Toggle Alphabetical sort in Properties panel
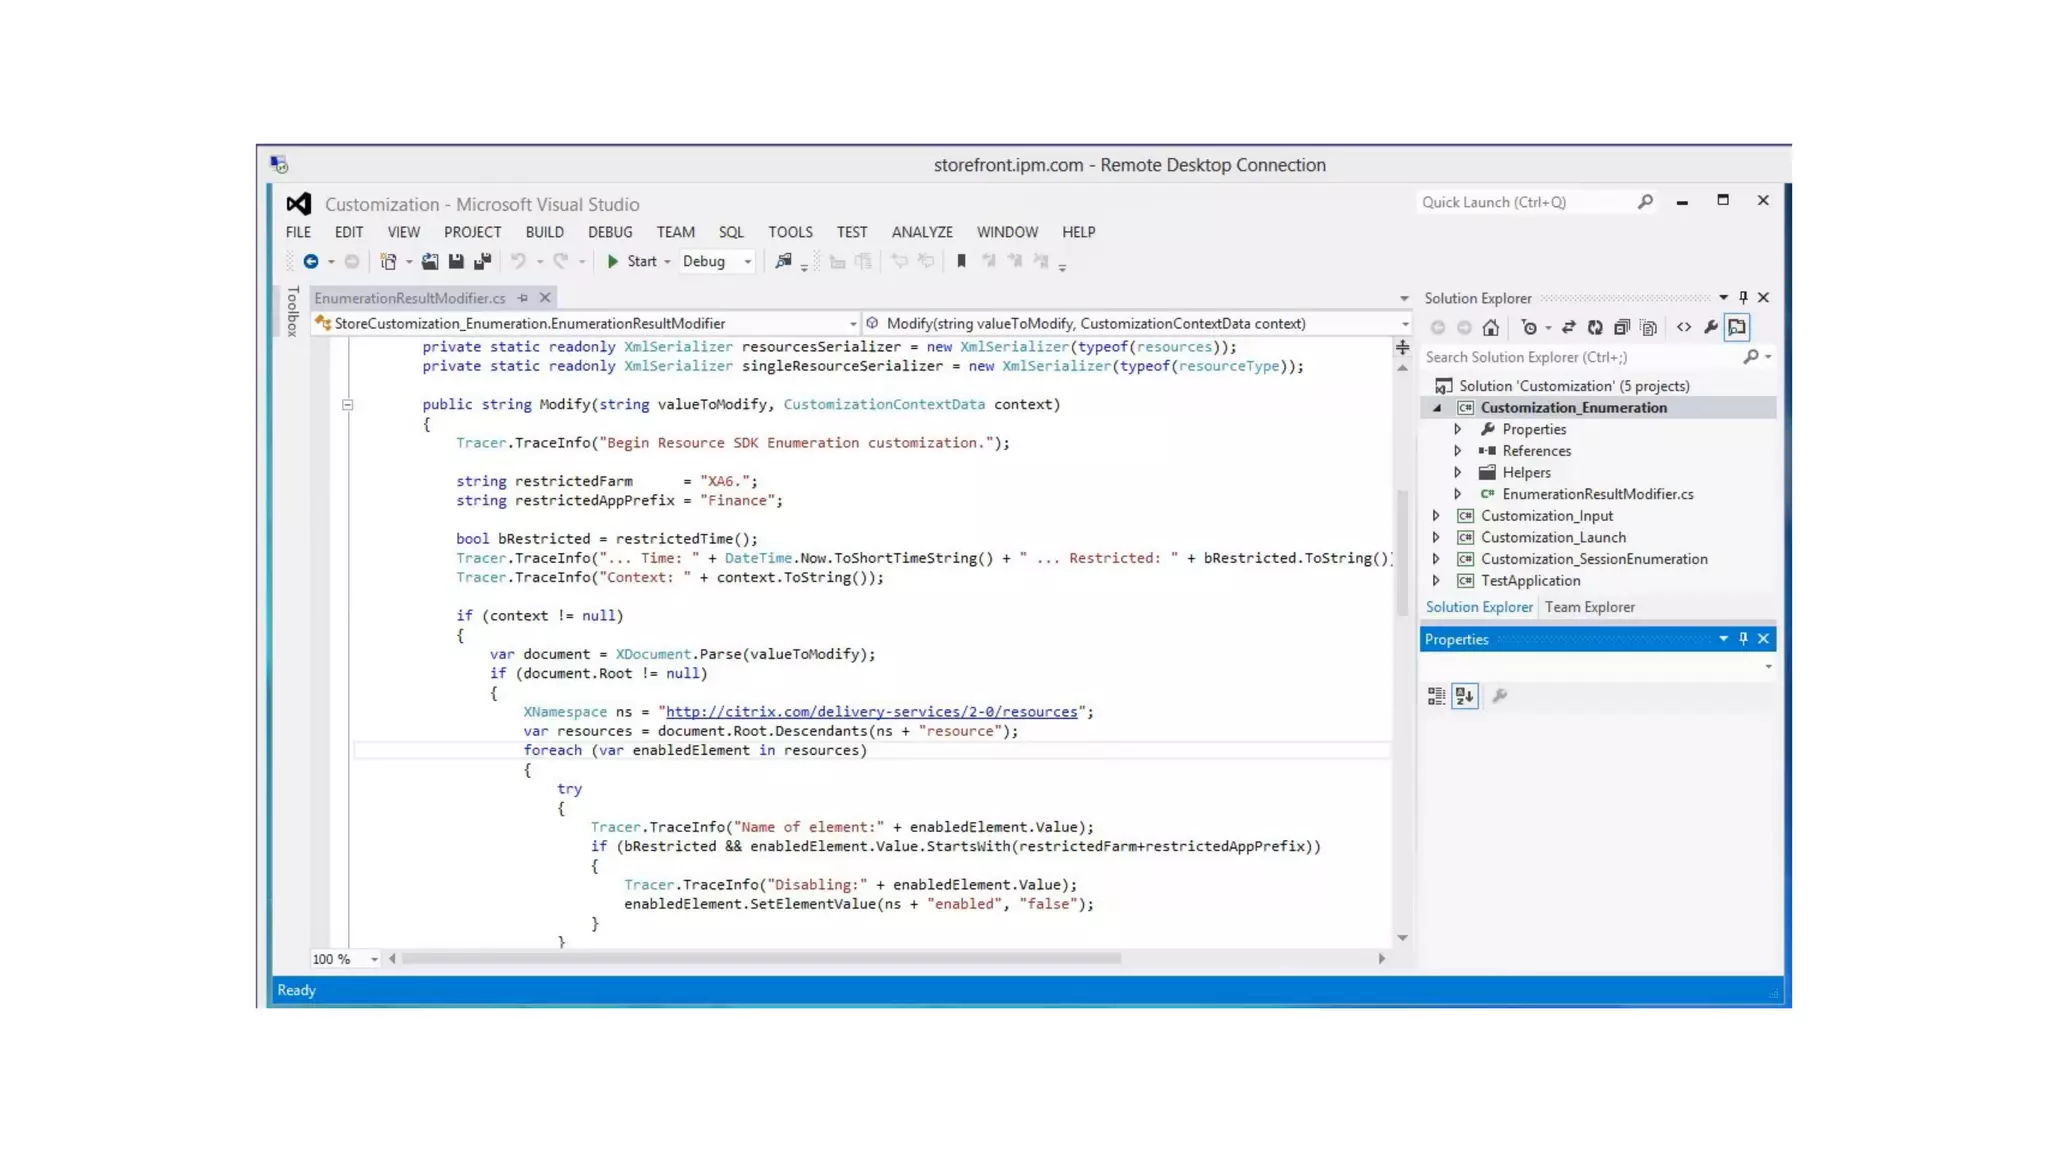Viewport: 2048px width, 1152px height. (x=1465, y=696)
